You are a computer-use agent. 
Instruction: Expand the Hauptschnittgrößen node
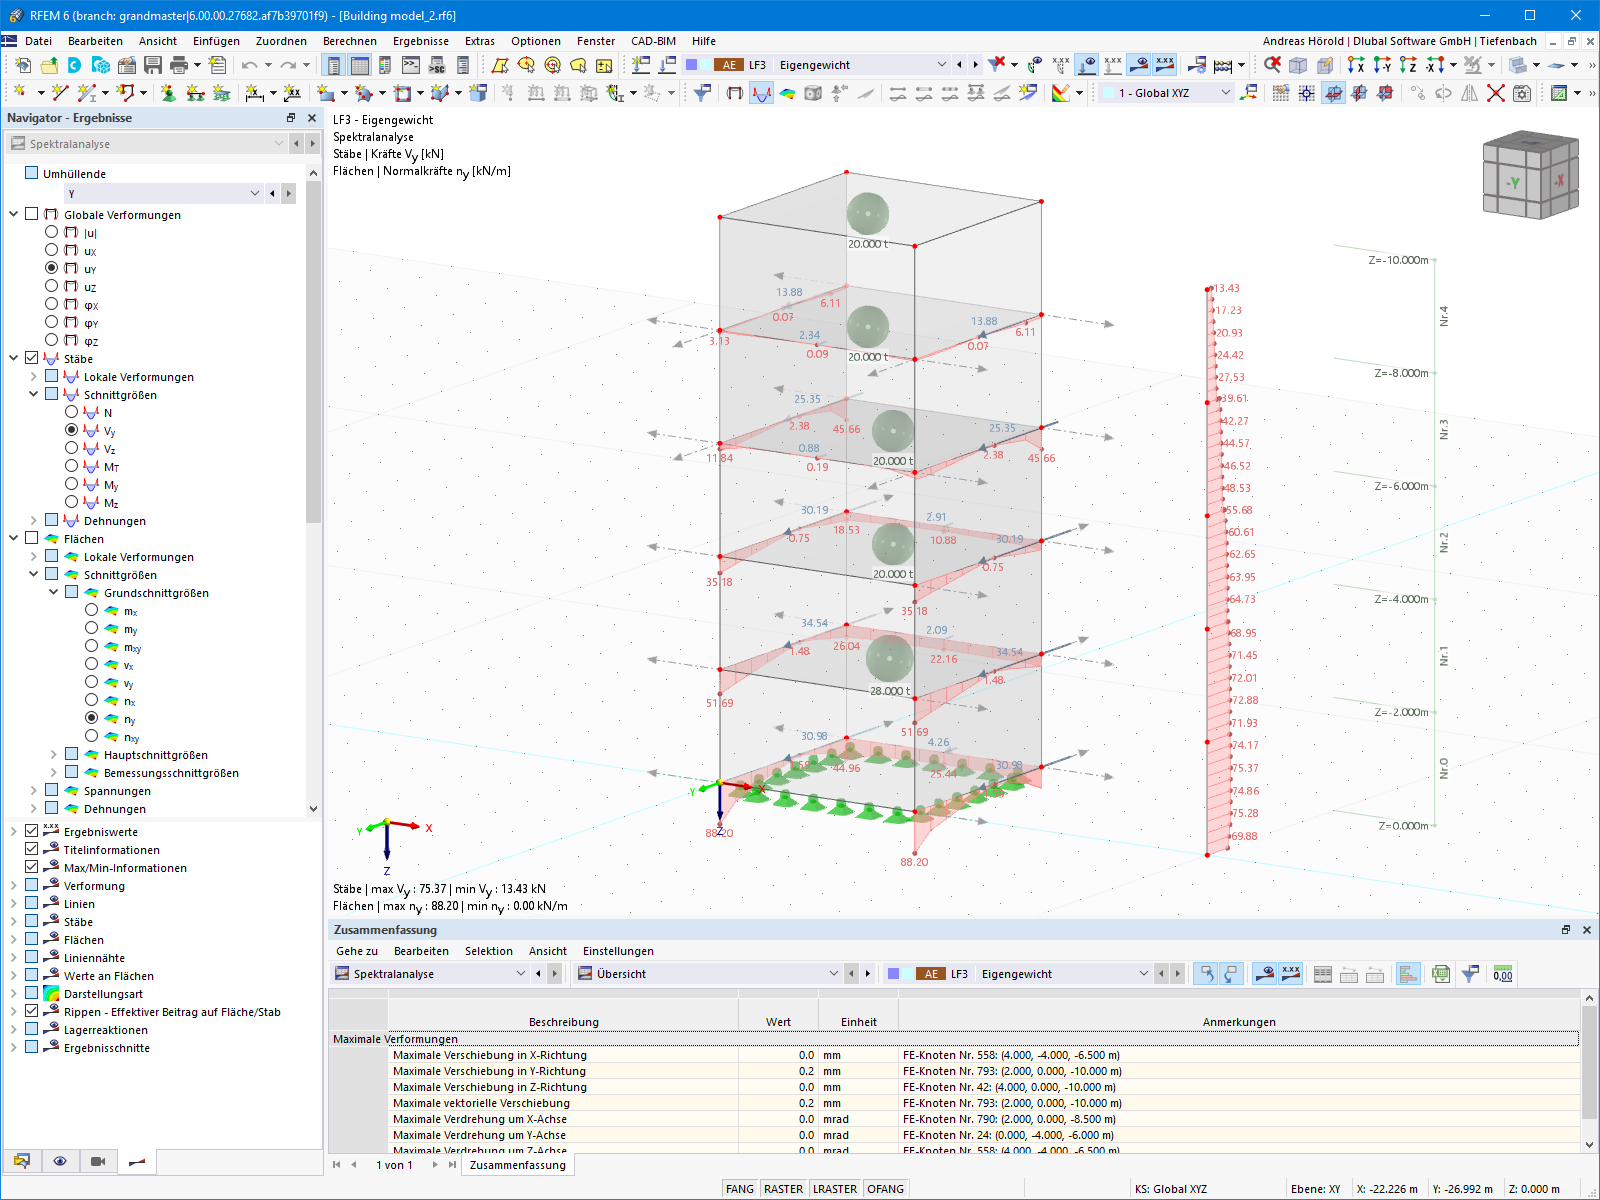click(x=54, y=755)
